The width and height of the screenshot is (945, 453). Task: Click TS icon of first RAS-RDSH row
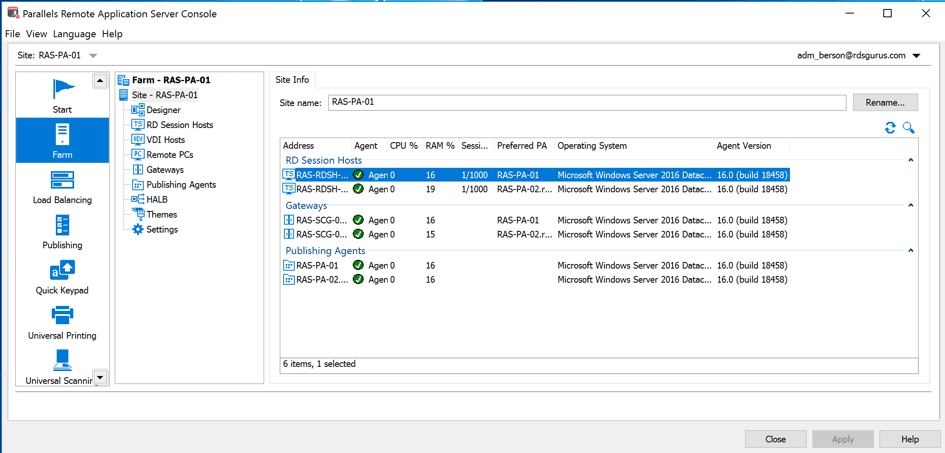[289, 175]
